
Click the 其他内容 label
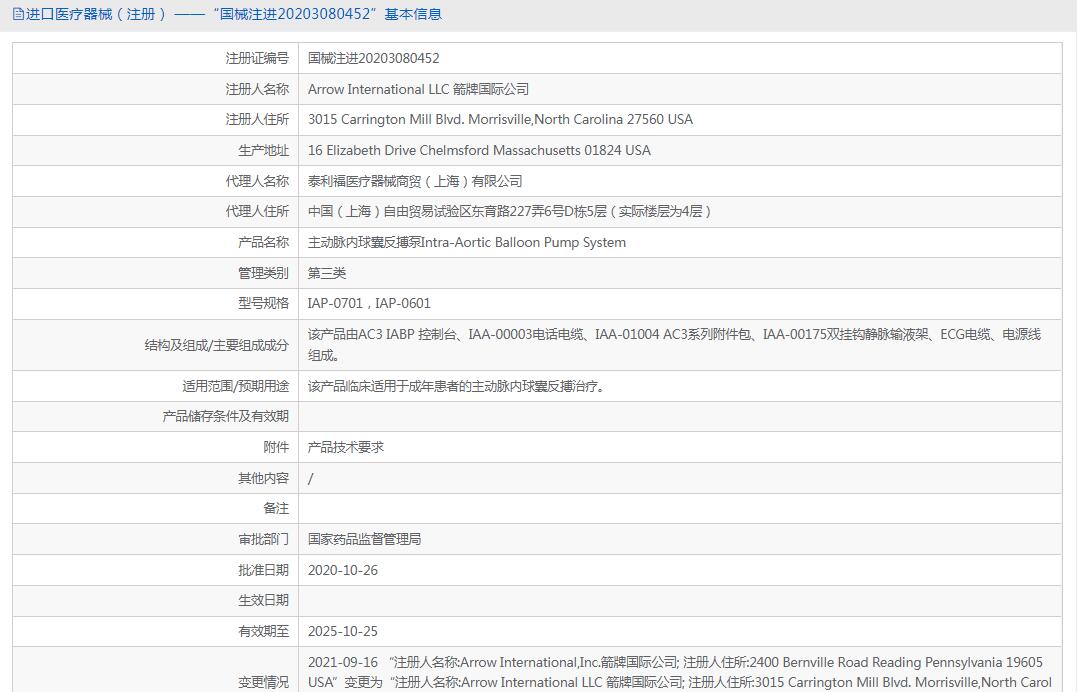pos(263,479)
